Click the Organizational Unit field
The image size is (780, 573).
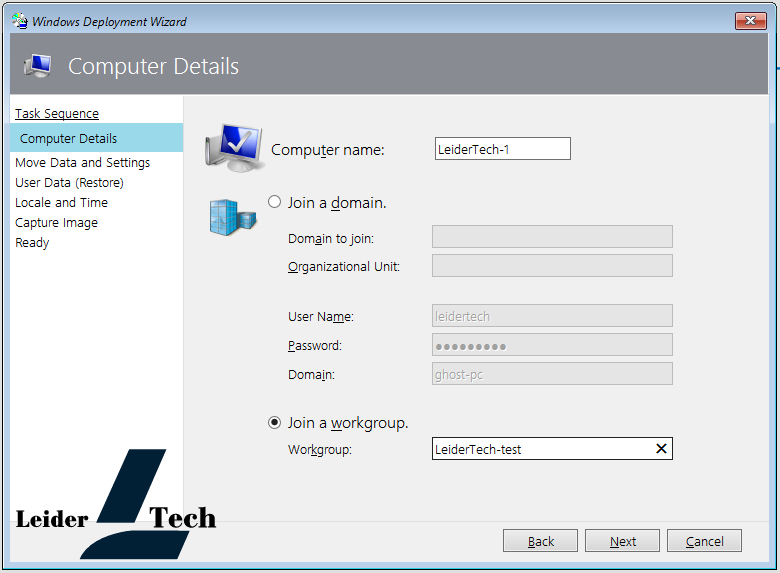tap(552, 266)
